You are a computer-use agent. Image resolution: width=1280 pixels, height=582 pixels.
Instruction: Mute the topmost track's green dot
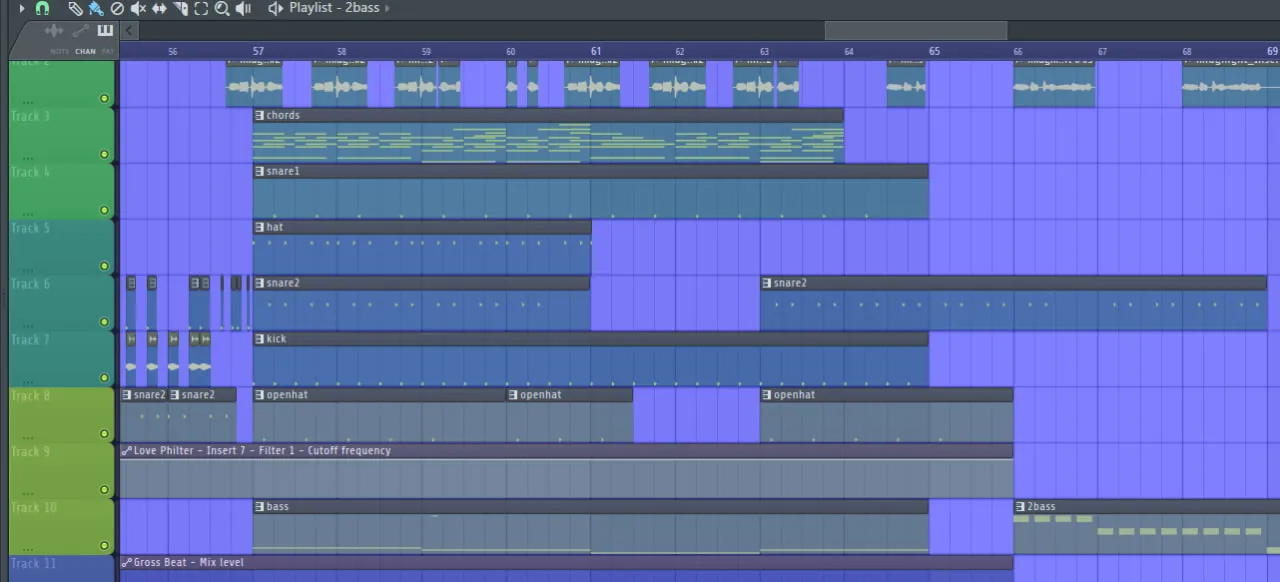[104, 98]
